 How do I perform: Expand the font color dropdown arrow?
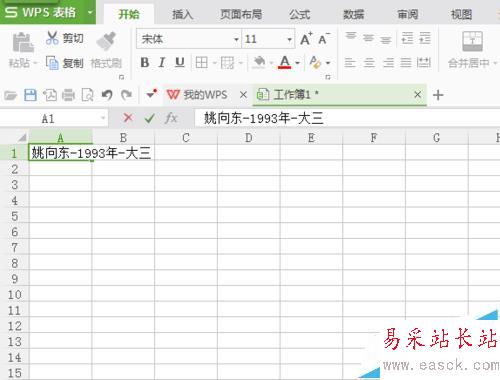(297, 62)
